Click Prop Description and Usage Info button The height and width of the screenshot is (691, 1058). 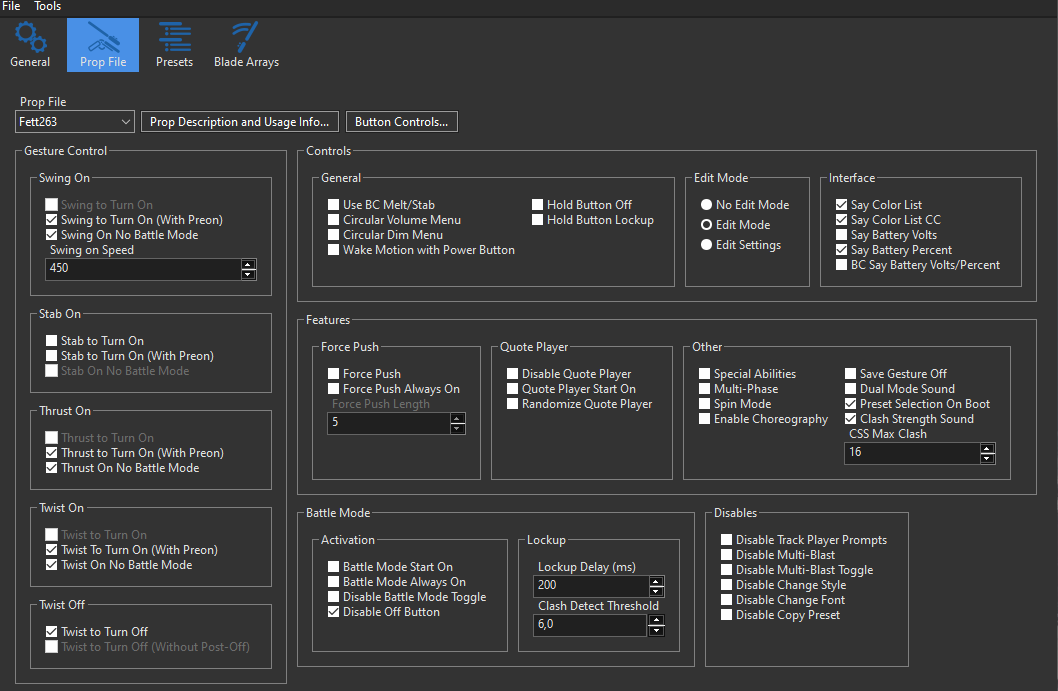point(239,122)
